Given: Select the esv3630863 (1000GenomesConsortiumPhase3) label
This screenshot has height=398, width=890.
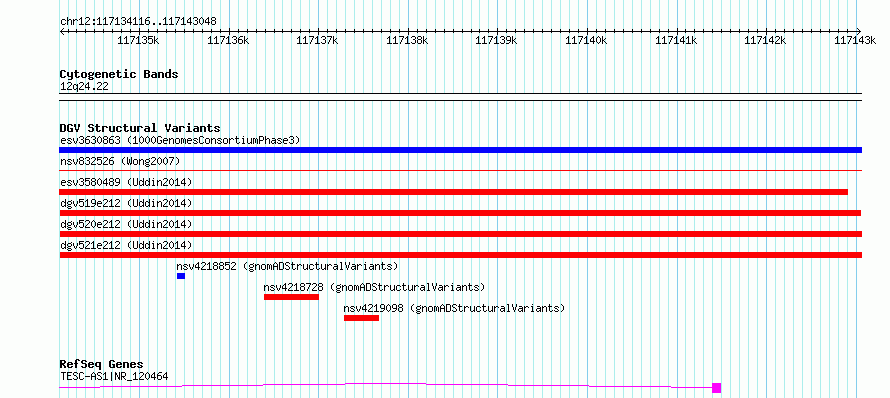Looking at the screenshot, I should pos(180,140).
